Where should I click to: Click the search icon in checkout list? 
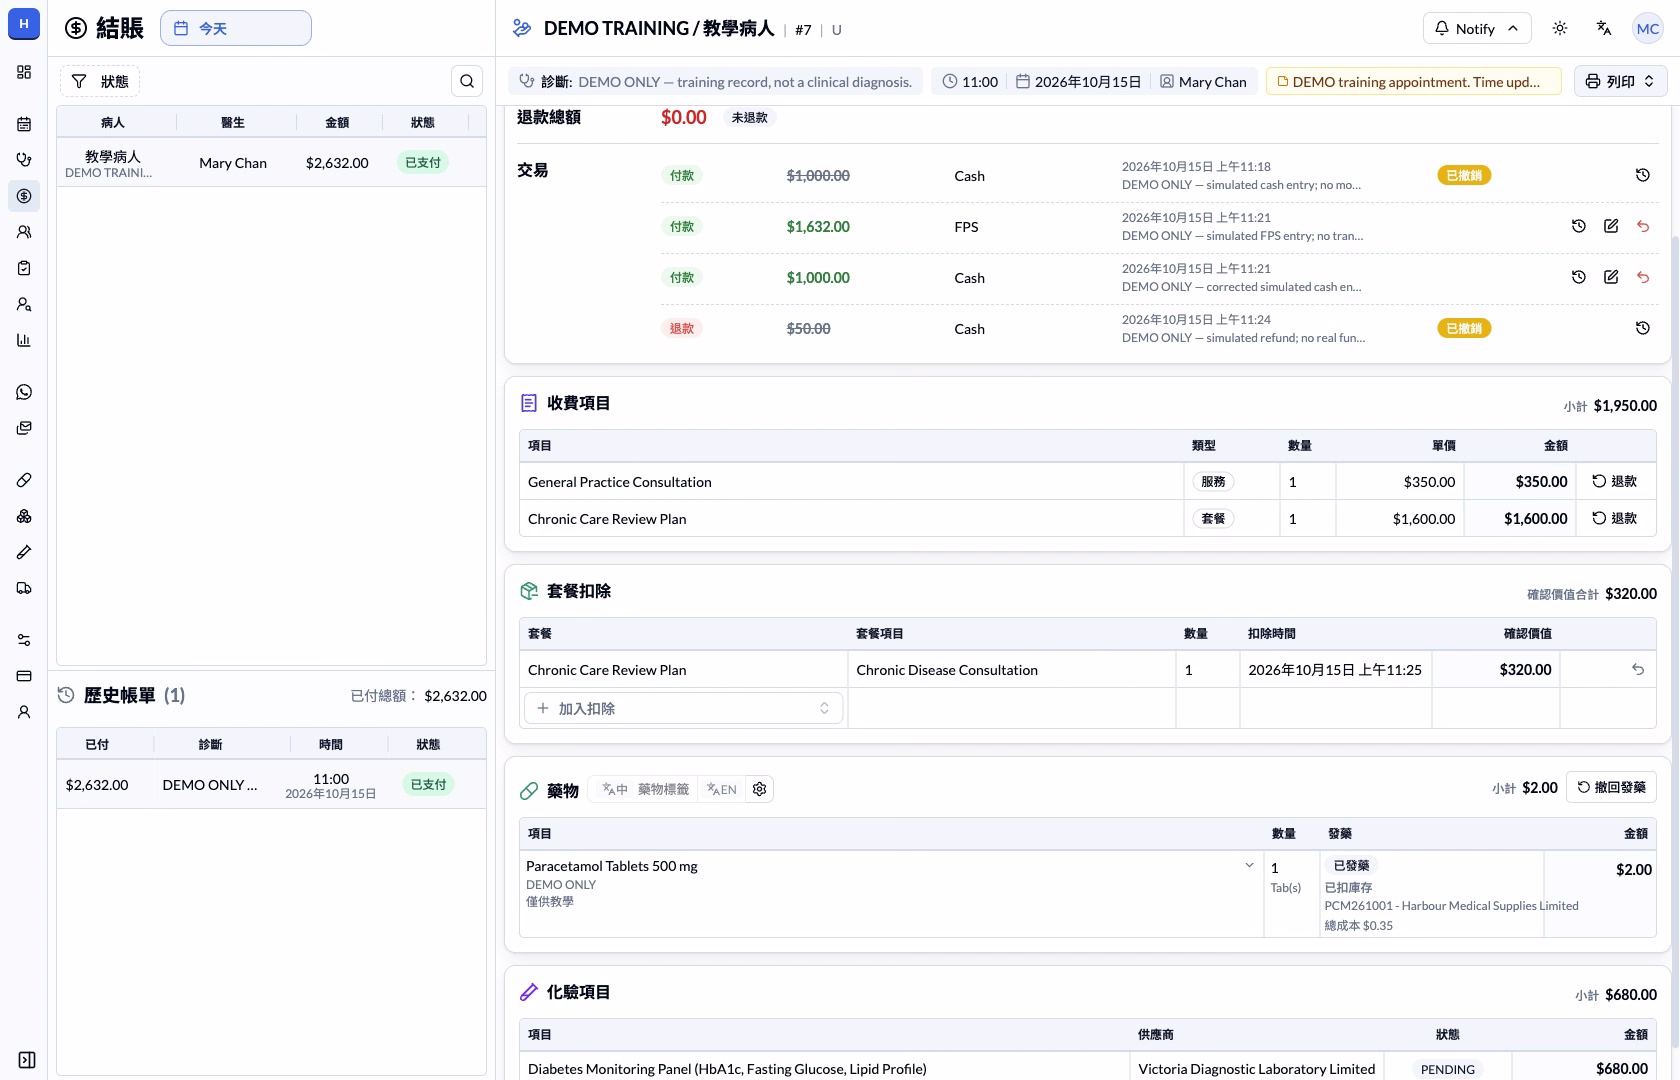(467, 81)
